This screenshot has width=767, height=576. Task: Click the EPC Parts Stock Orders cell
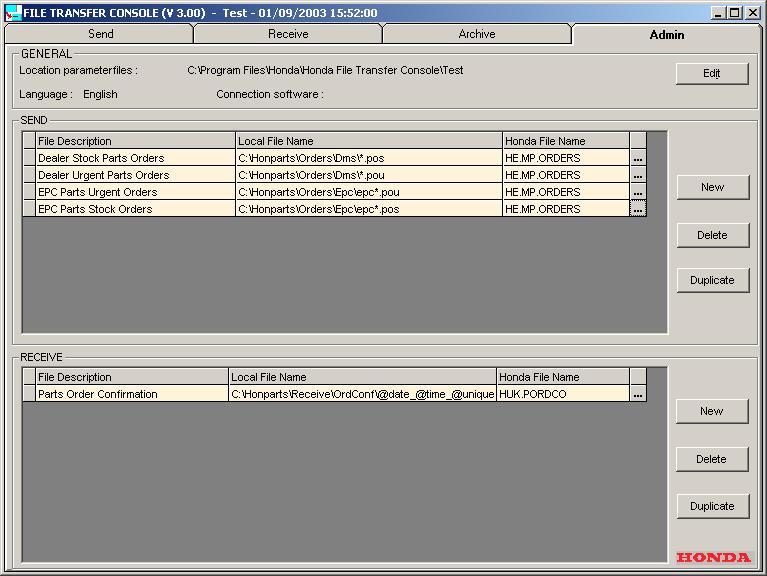click(135, 209)
